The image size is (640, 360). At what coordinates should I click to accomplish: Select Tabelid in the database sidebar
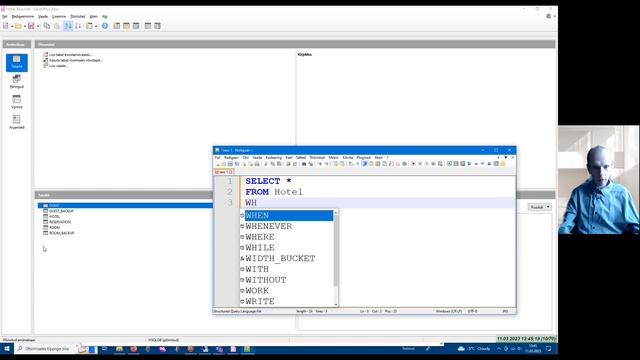point(17,62)
